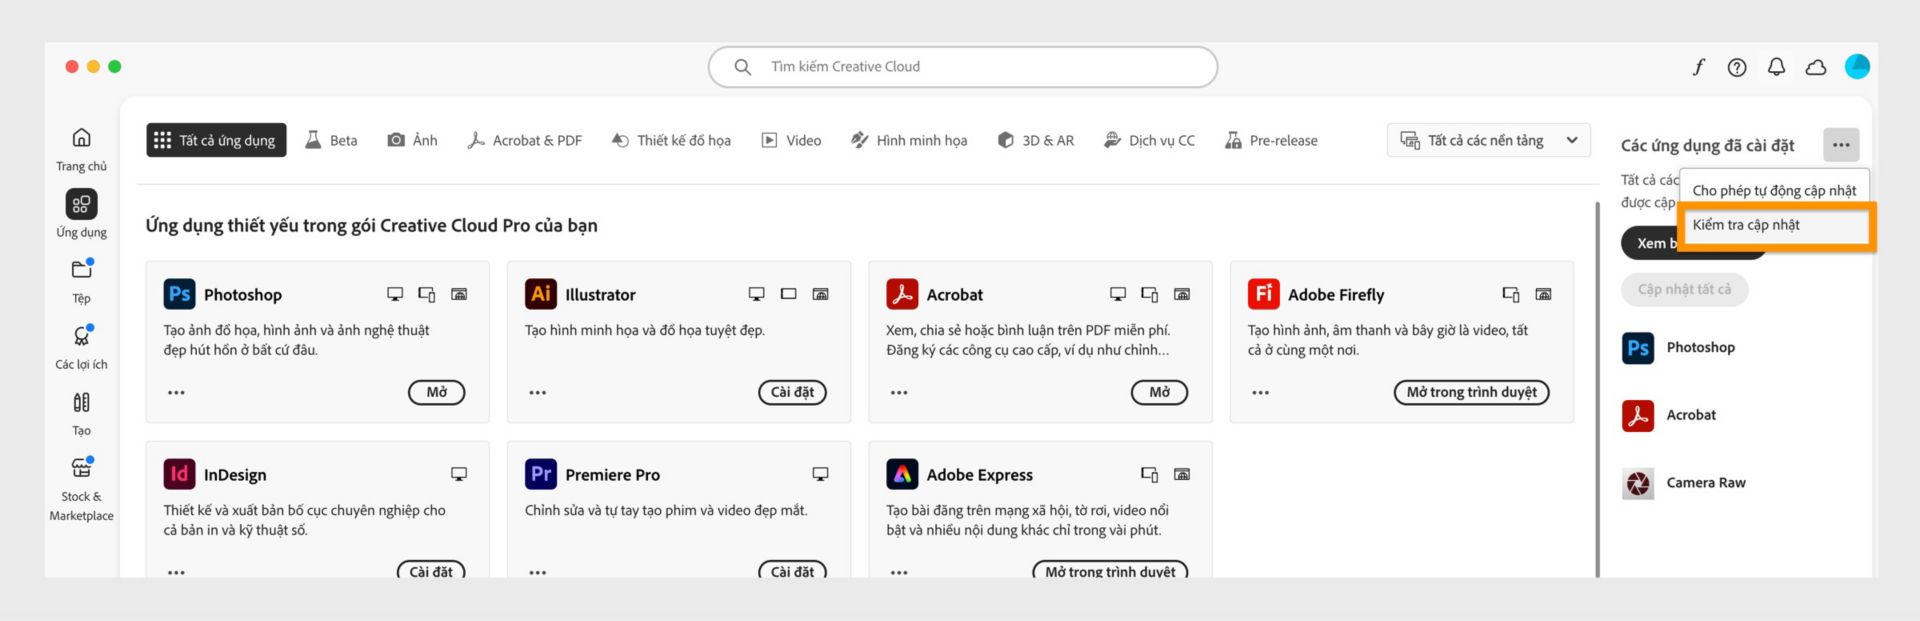The height and width of the screenshot is (621, 1920).
Task: Click Mở button on Photoshop card
Action: [x=437, y=392]
